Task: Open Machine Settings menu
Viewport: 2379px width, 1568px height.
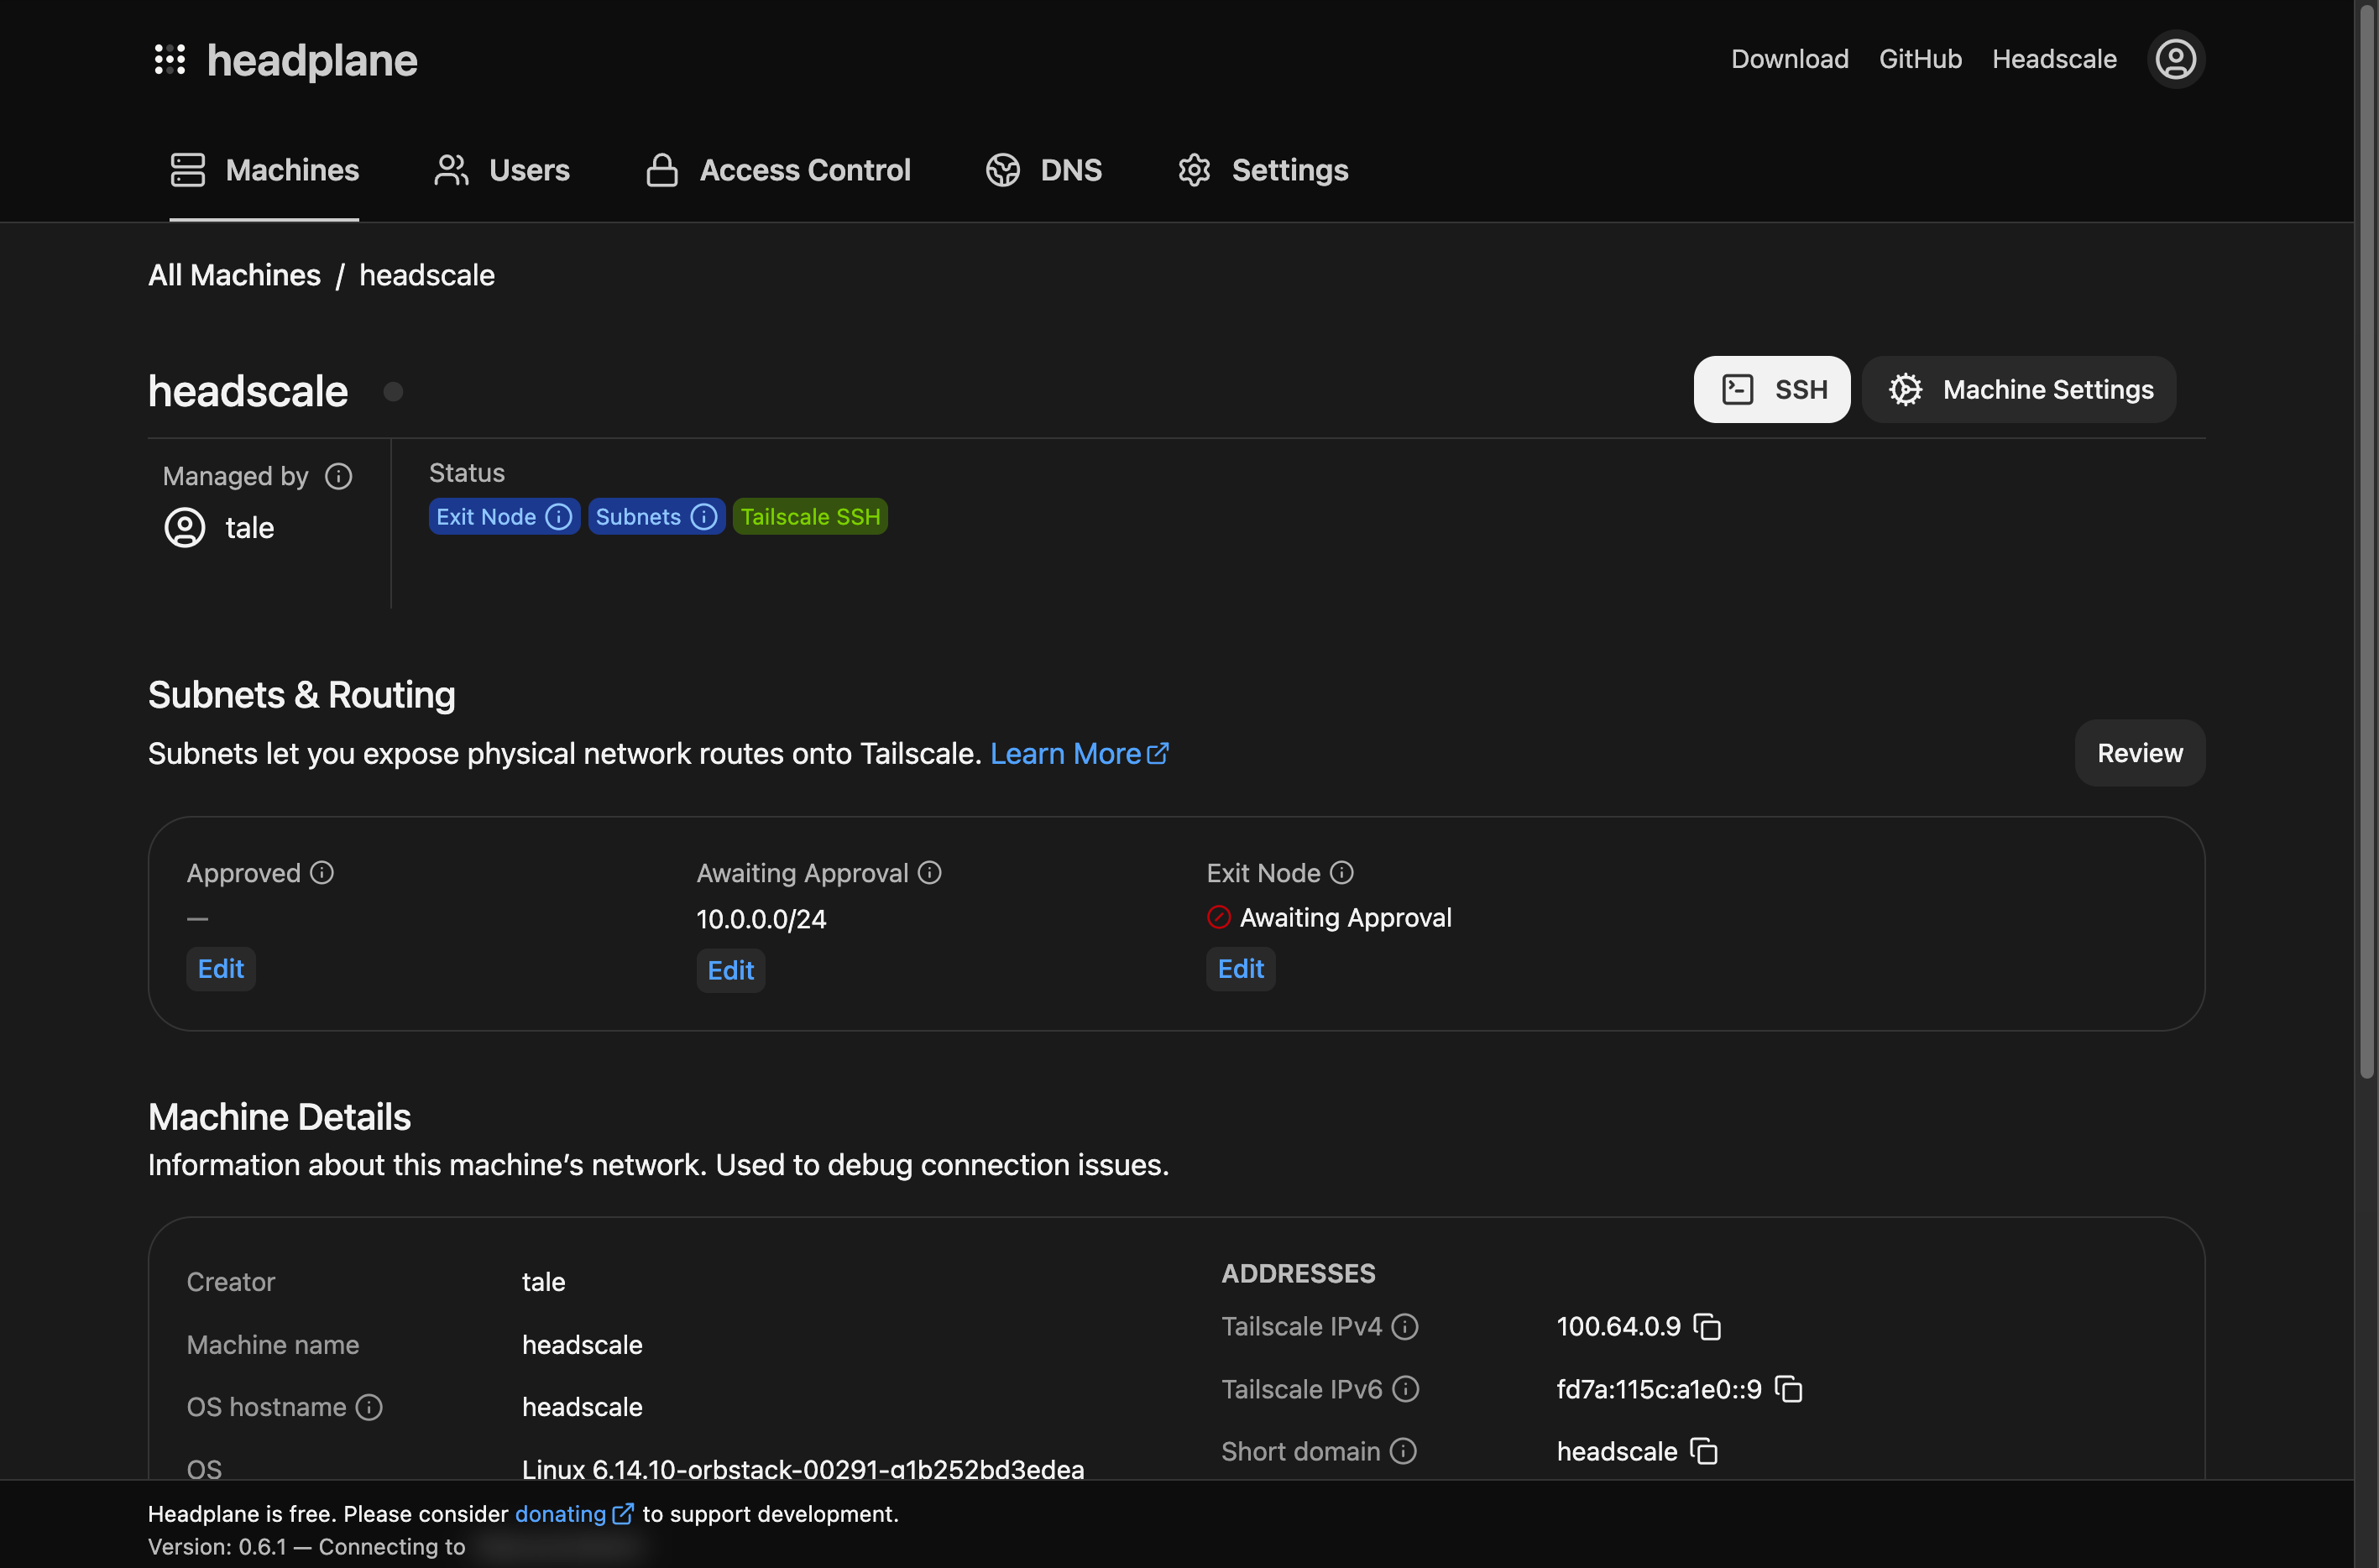Action: 2019,389
